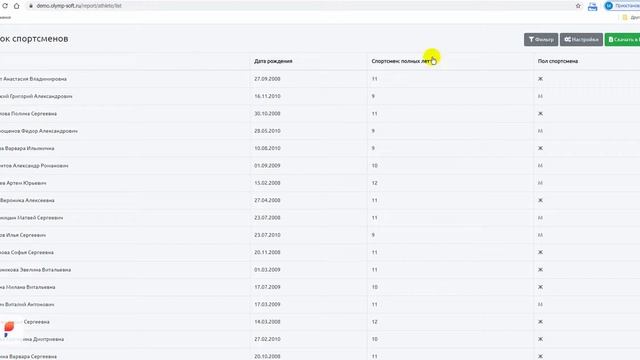
Task: Click gender Ж in Софья Сергеевна's row
Action: click(540, 253)
